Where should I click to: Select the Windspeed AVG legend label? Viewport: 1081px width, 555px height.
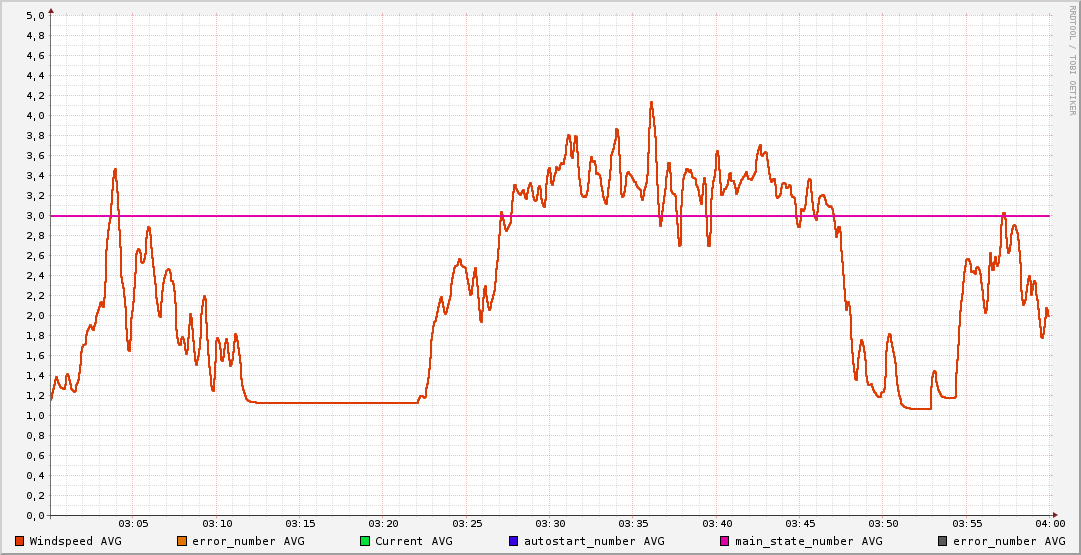click(75, 541)
